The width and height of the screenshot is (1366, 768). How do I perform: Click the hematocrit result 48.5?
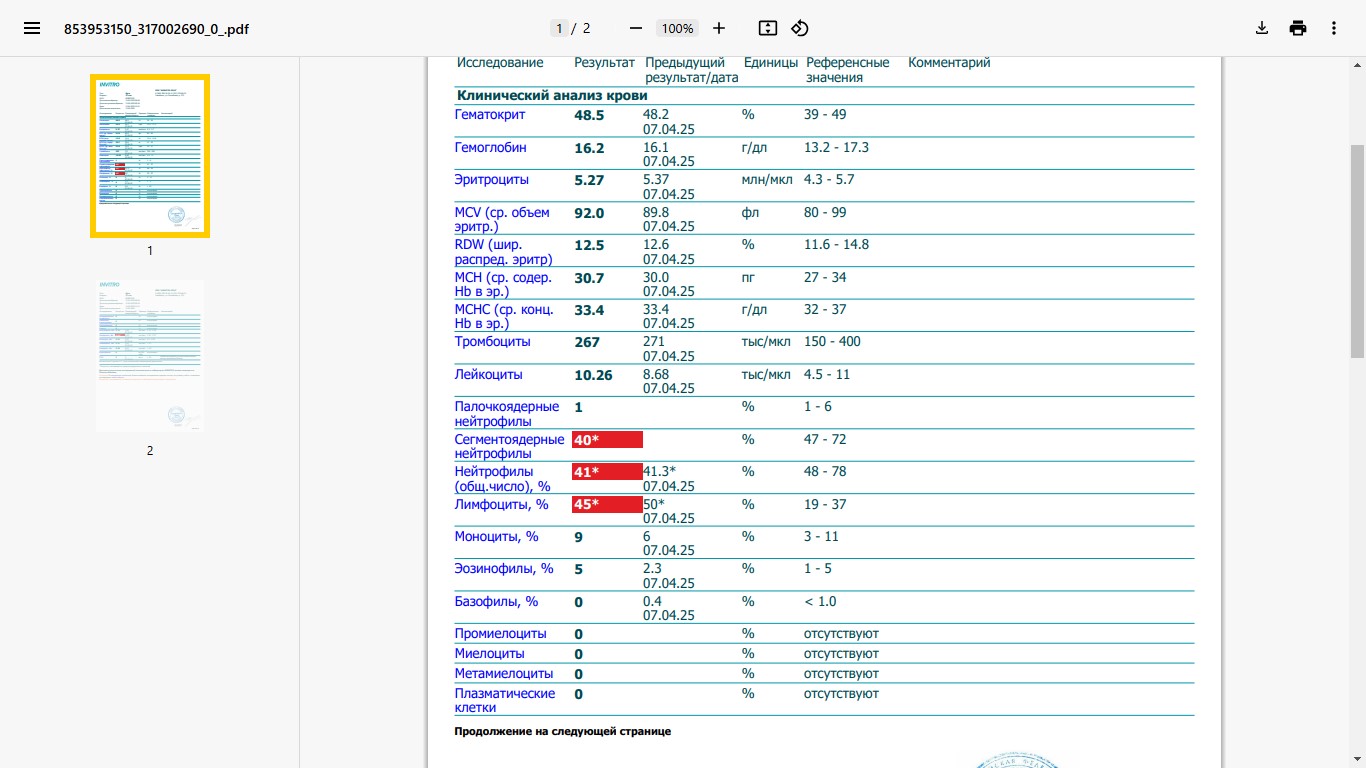click(x=589, y=116)
